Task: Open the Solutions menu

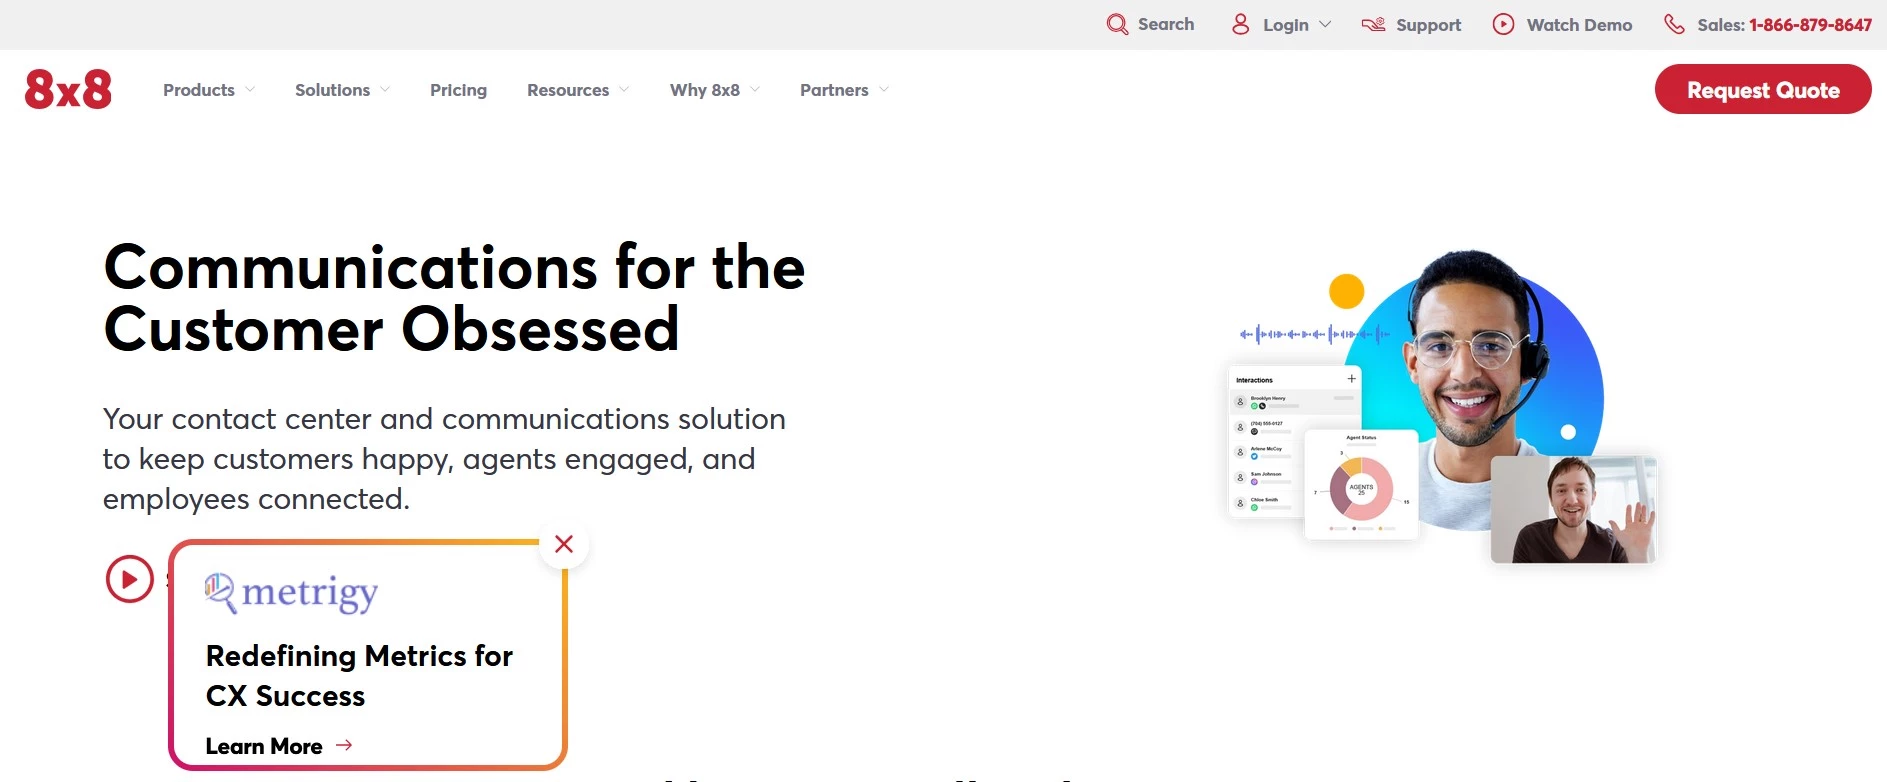Action: click(332, 90)
